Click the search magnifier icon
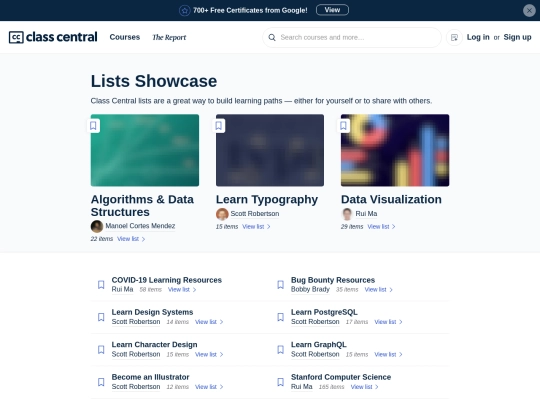This screenshot has height=405, width=540. click(x=272, y=37)
